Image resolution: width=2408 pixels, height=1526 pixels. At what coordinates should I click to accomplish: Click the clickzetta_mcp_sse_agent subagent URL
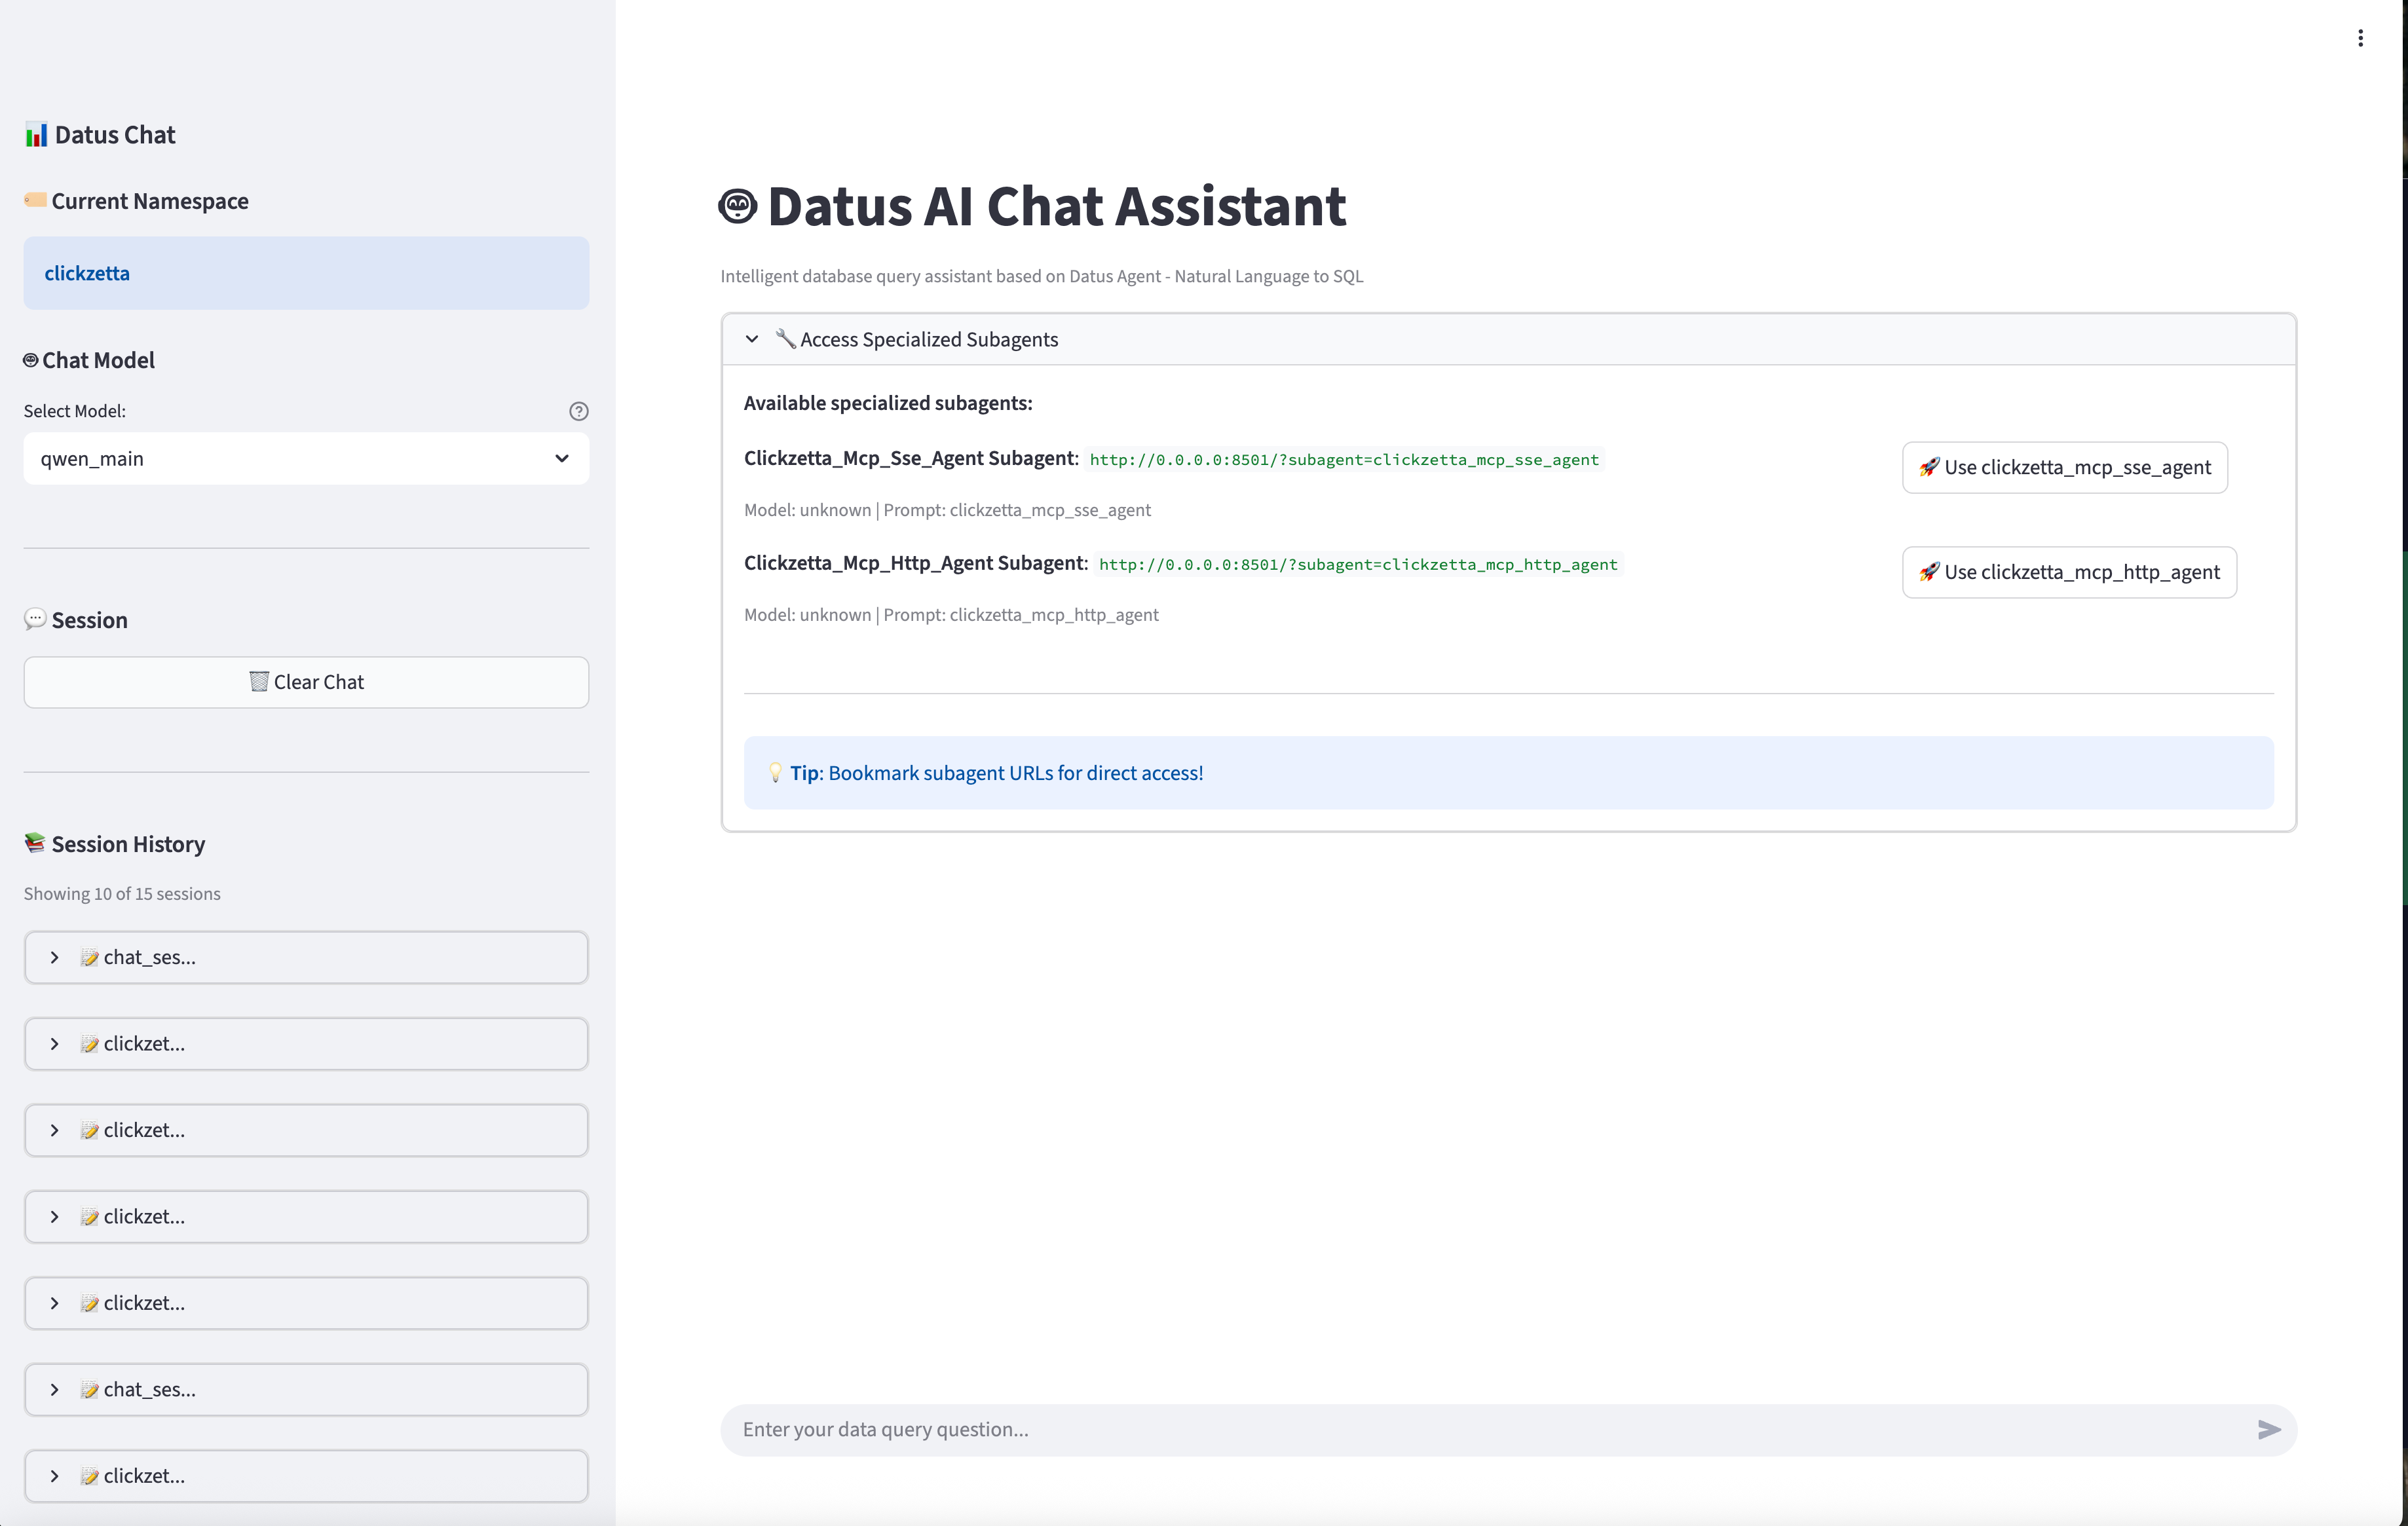(1343, 460)
